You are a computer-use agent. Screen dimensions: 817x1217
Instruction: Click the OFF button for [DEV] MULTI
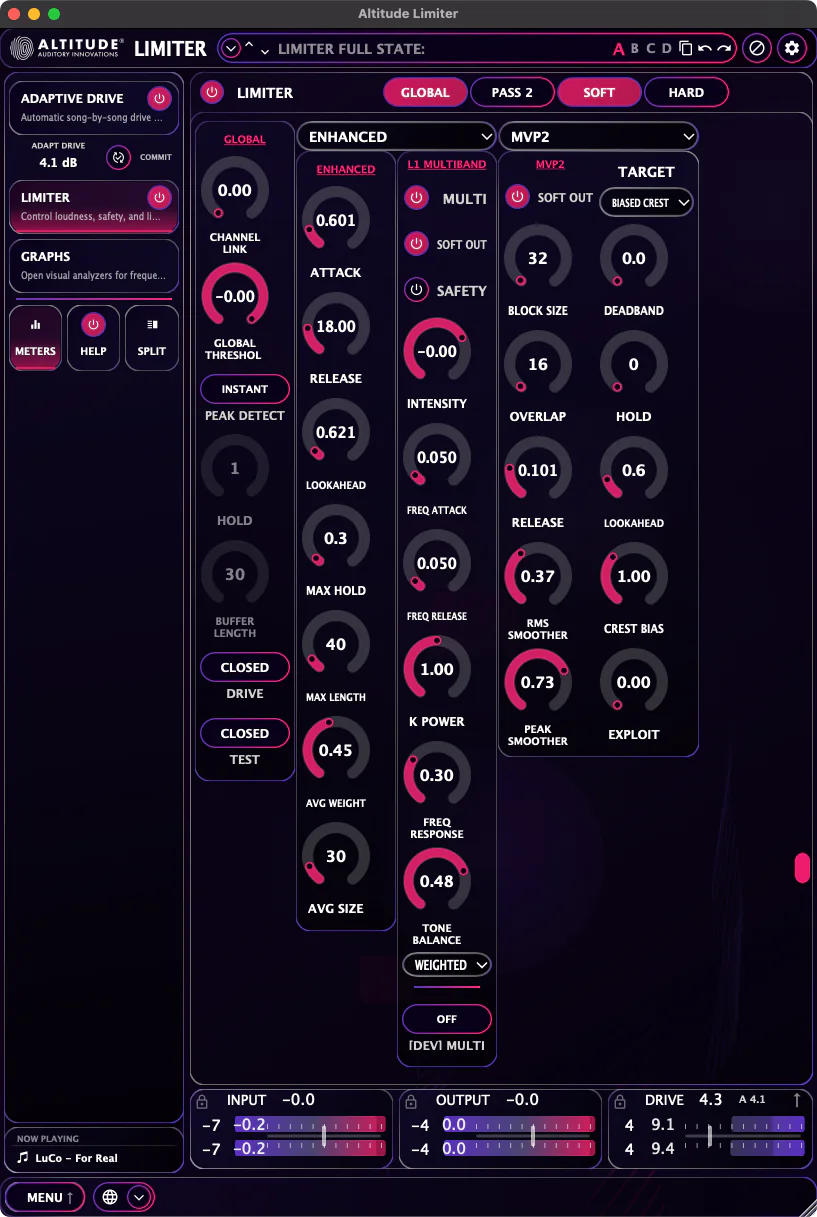tap(447, 1019)
